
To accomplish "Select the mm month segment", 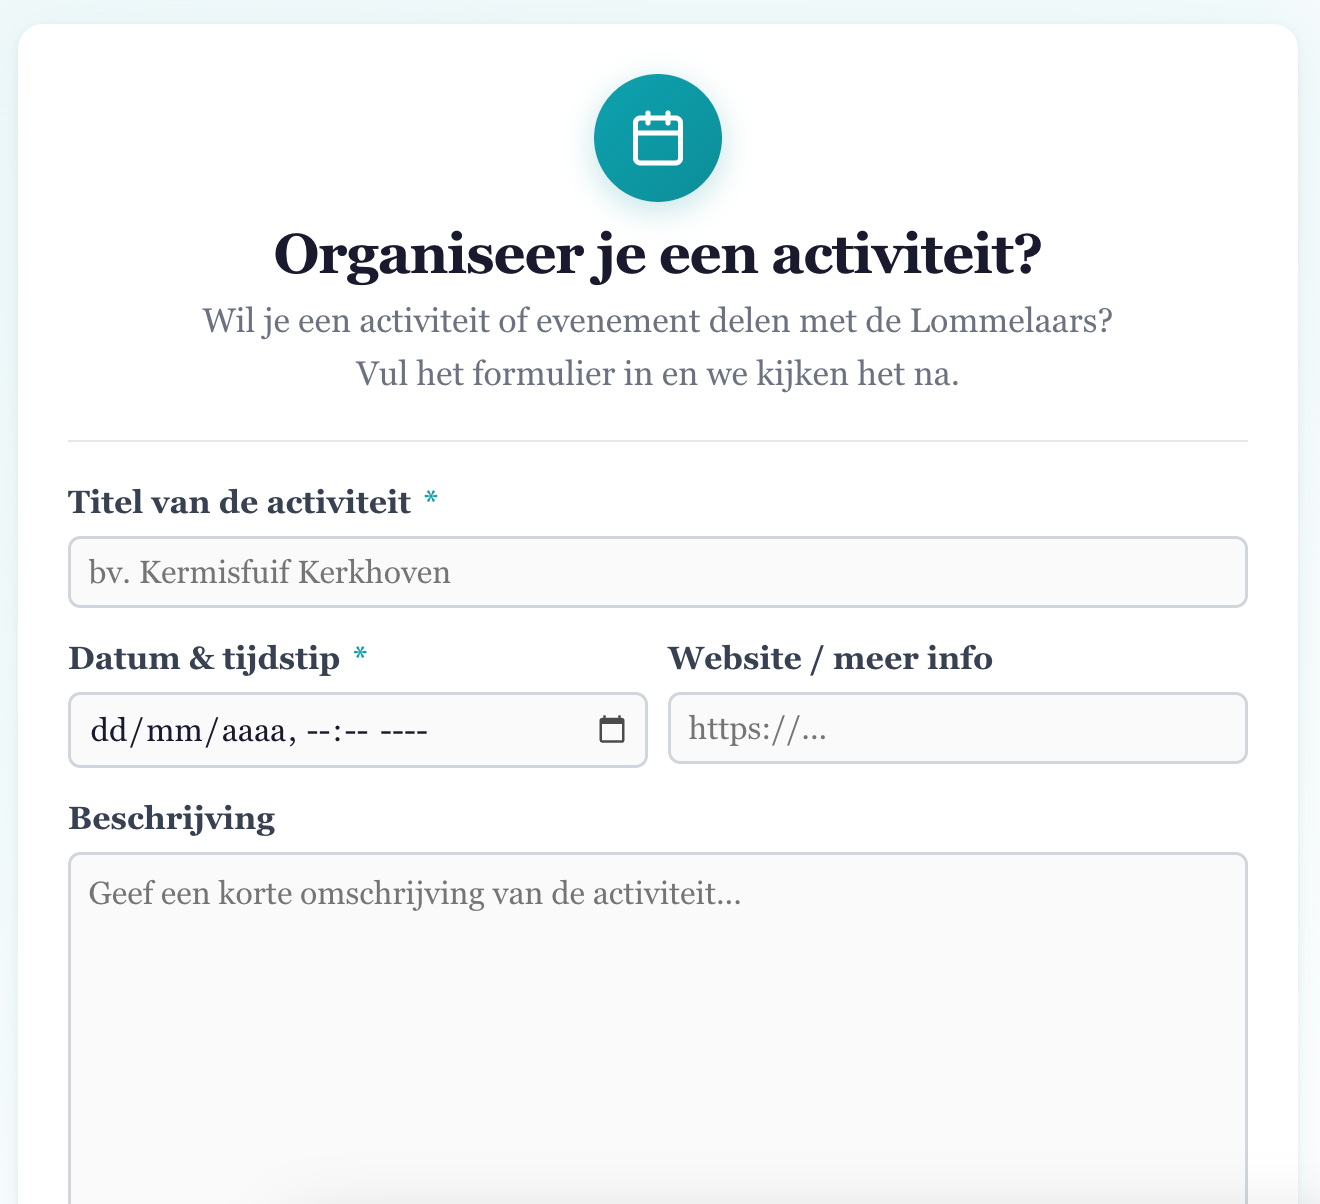I will (171, 731).
